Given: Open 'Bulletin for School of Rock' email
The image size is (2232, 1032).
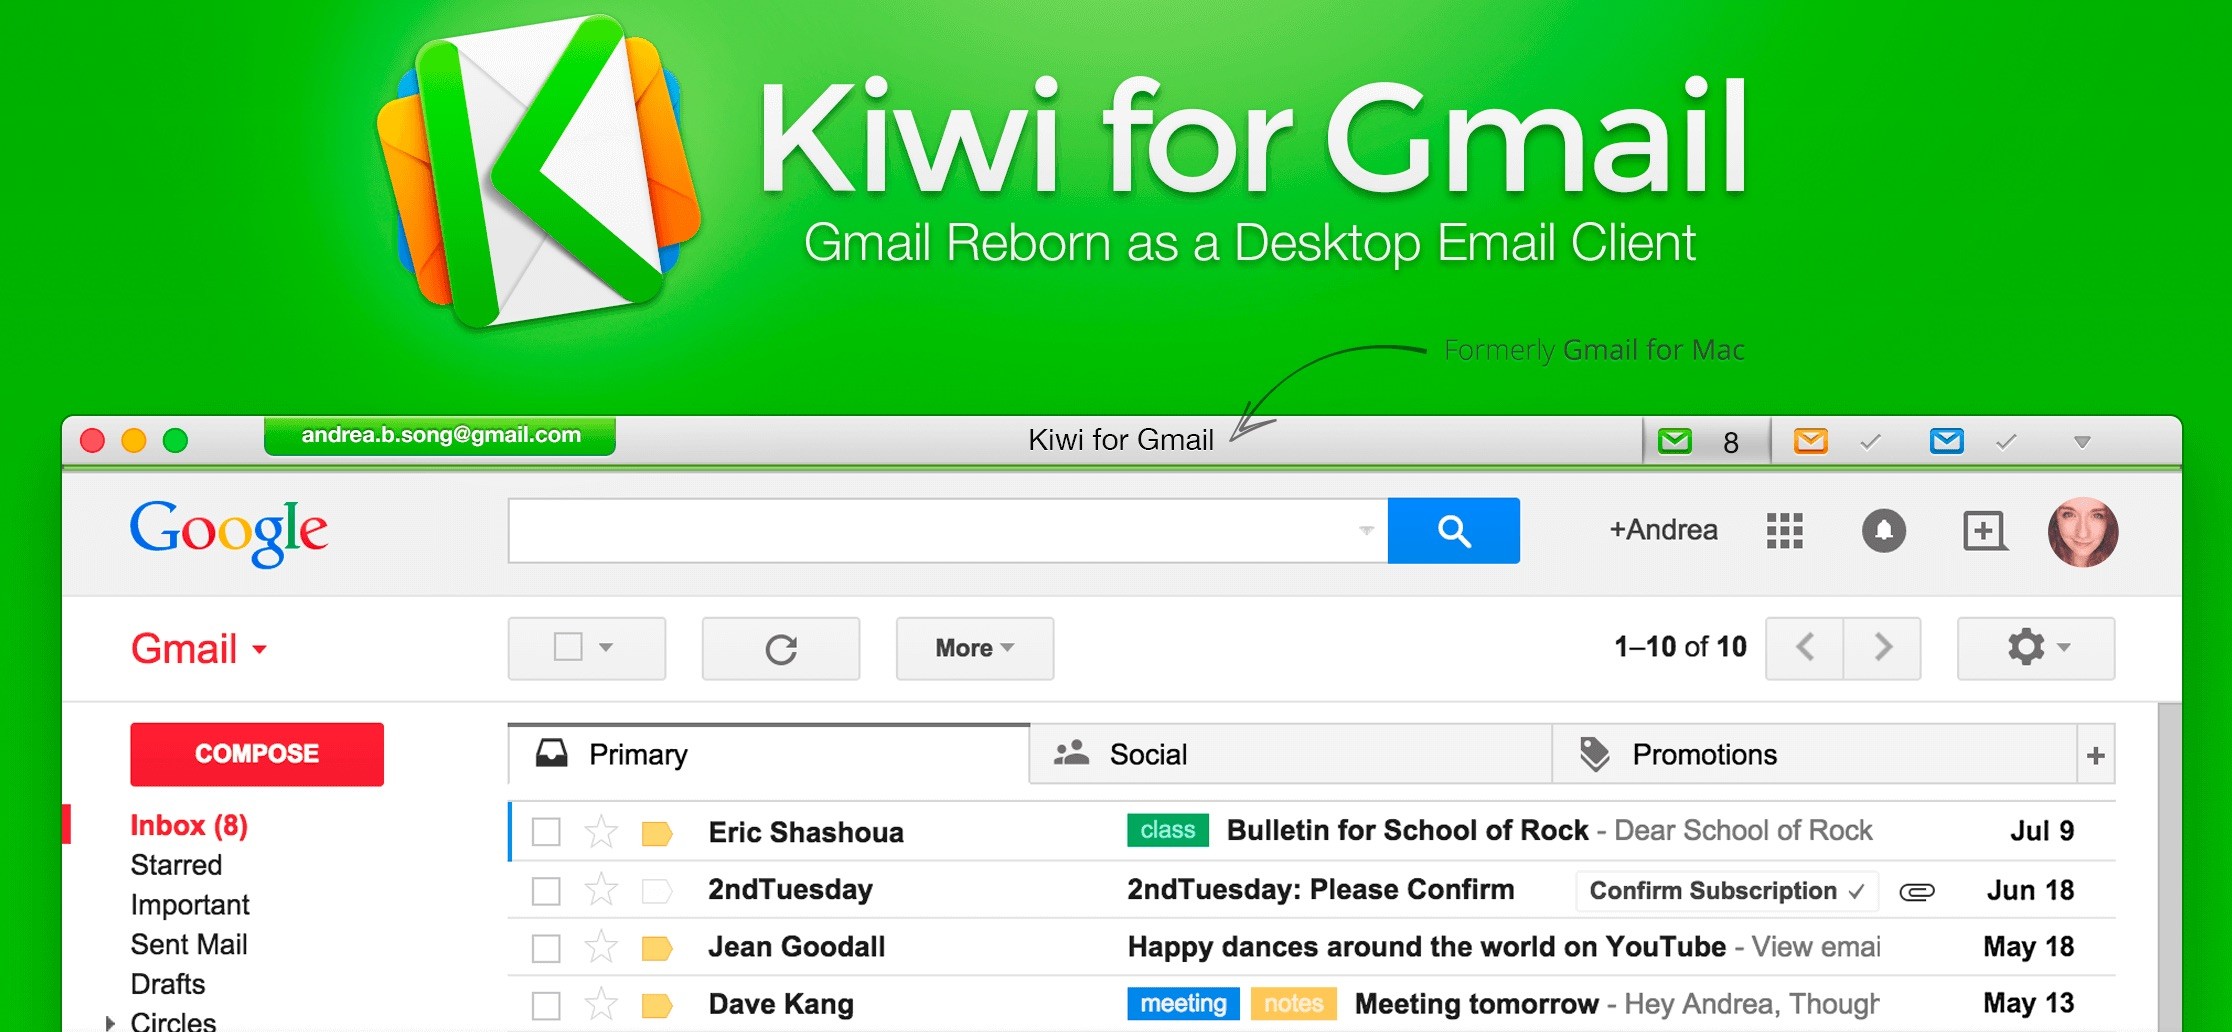Looking at the screenshot, I should pyautogui.click(x=1407, y=831).
